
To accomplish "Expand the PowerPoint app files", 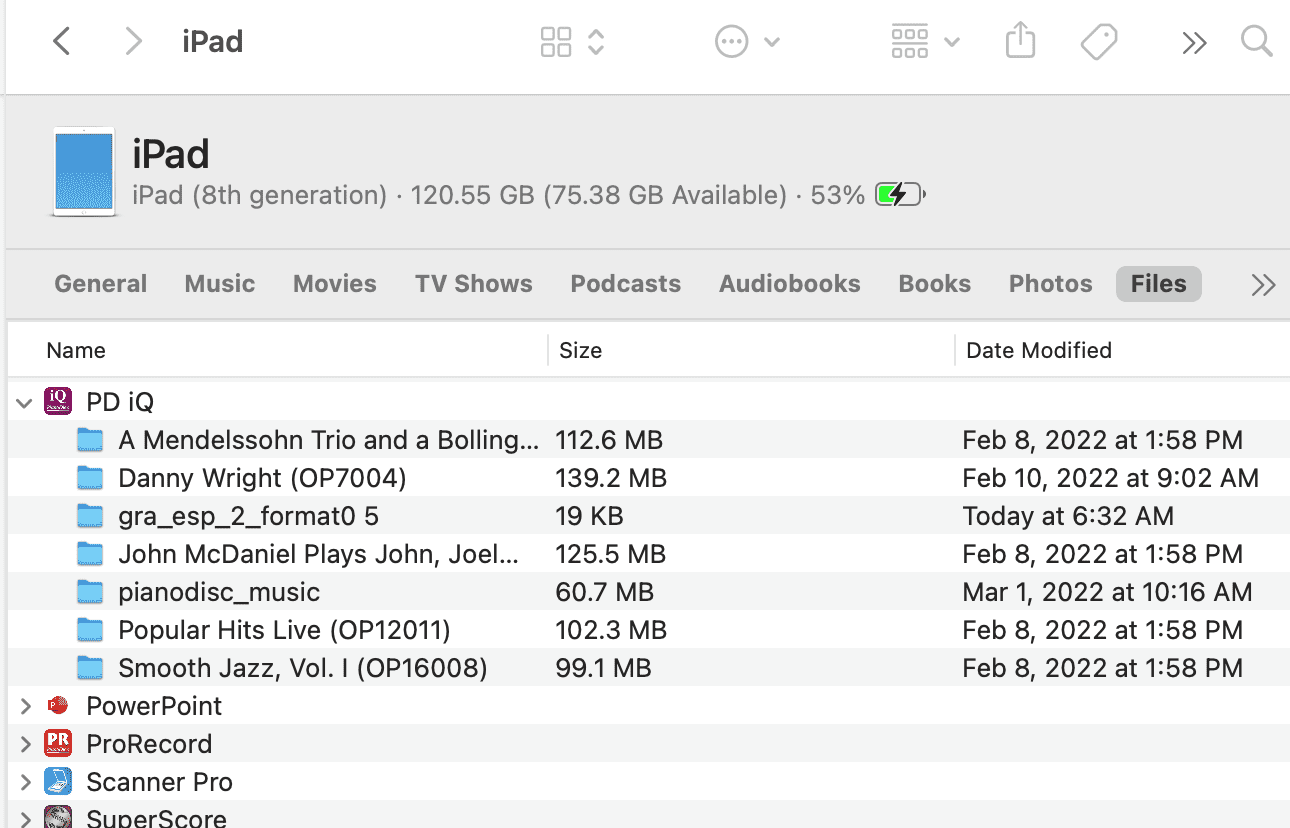I will 25,706.
